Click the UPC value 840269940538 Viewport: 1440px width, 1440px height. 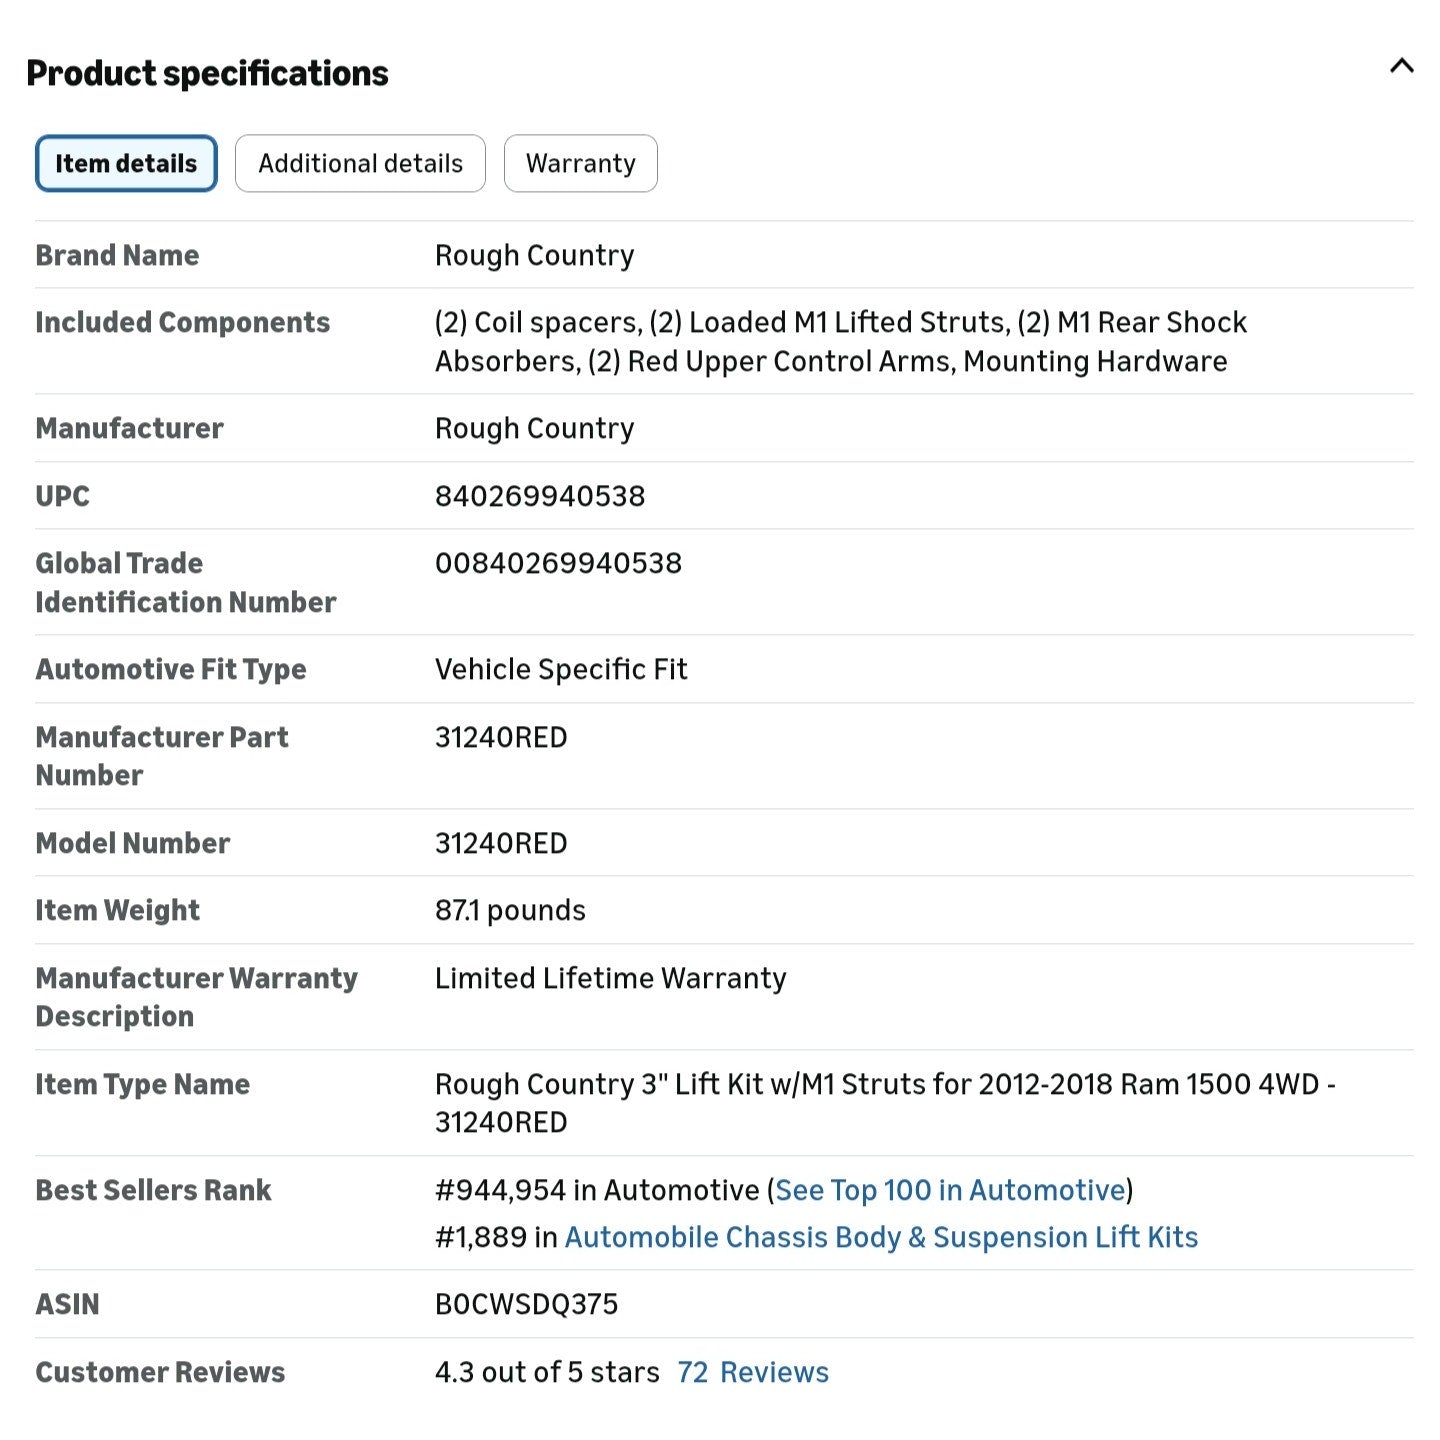pos(540,496)
